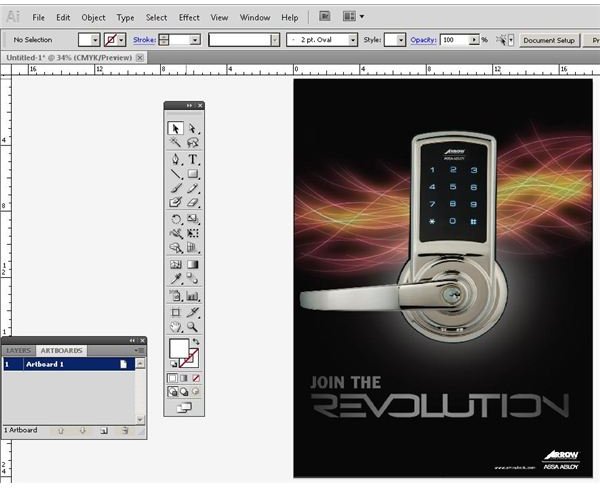Select the Perspective Grid tool
The image size is (600, 488).
tap(192, 248)
